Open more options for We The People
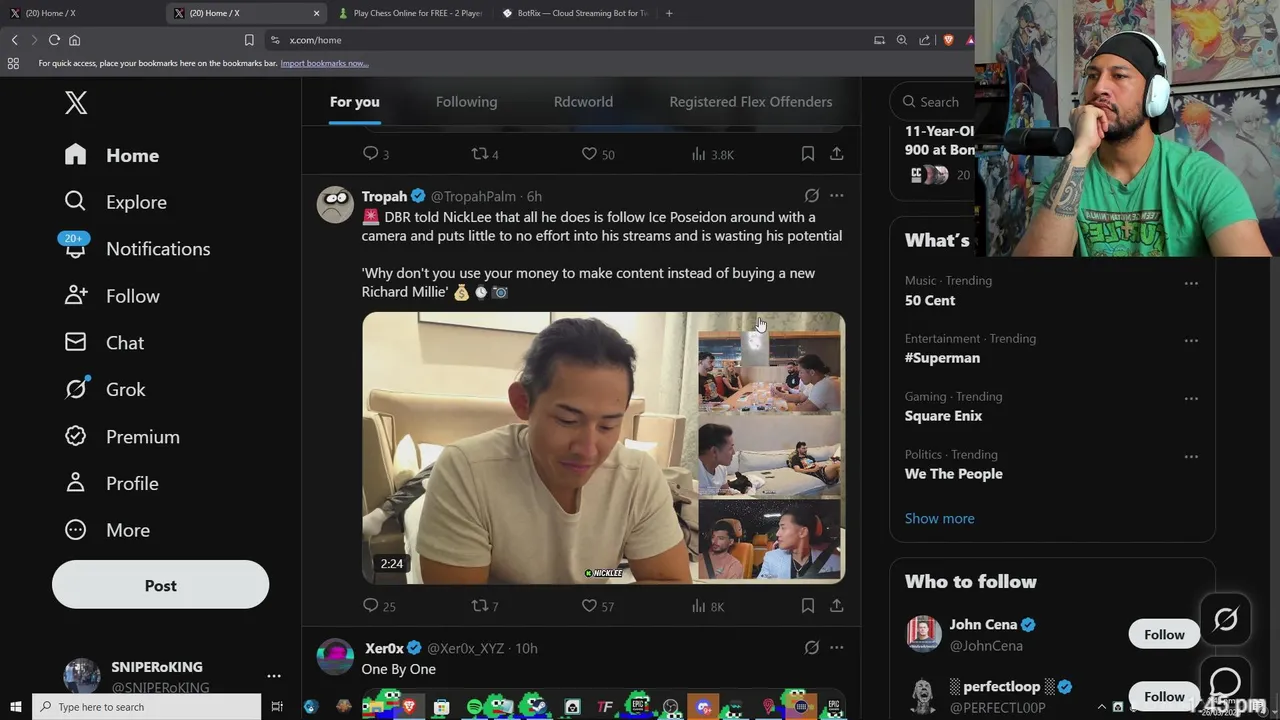Screen dimensions: 1280x720 (1191, 457)
